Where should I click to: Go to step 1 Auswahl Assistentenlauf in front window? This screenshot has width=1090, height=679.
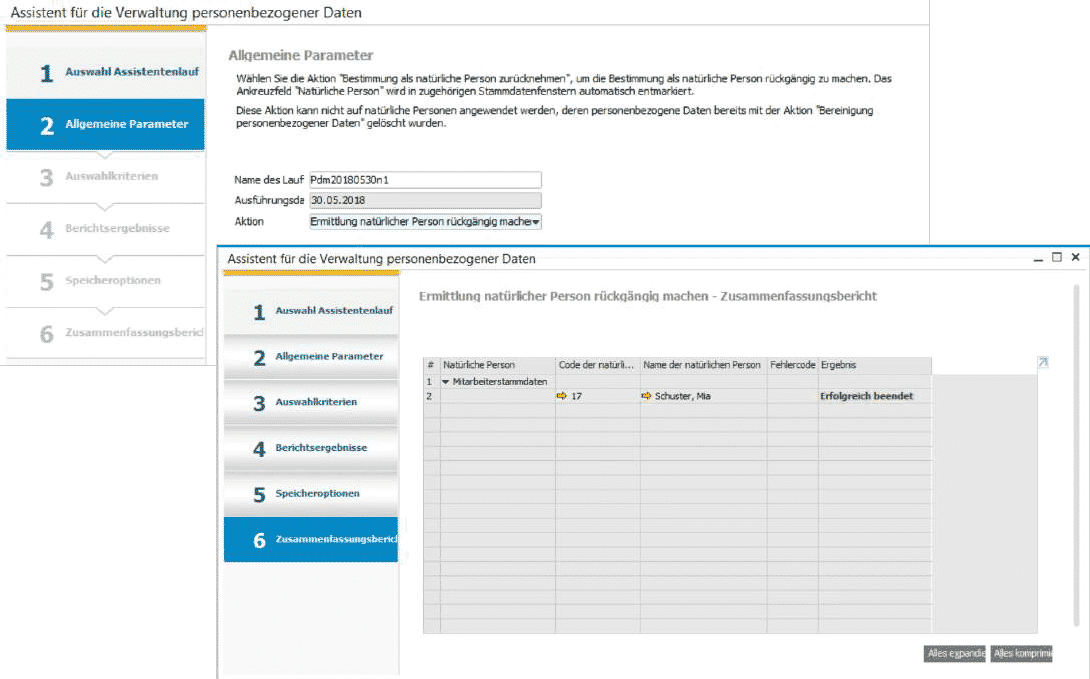click(x=311, y=311)
